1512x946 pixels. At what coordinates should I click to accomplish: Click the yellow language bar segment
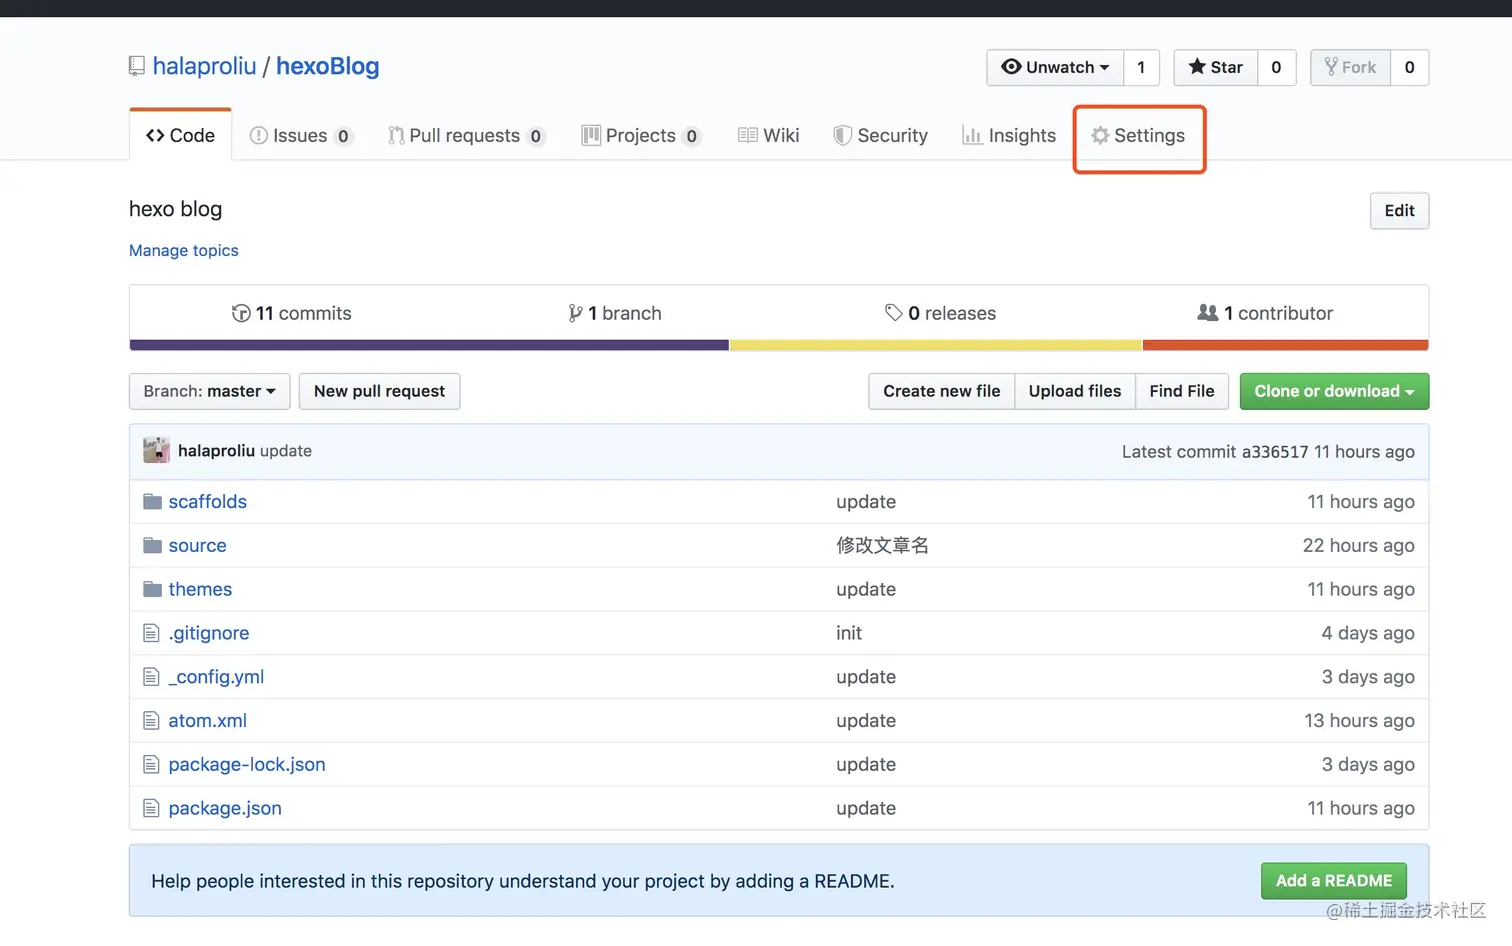click(936, 345)
